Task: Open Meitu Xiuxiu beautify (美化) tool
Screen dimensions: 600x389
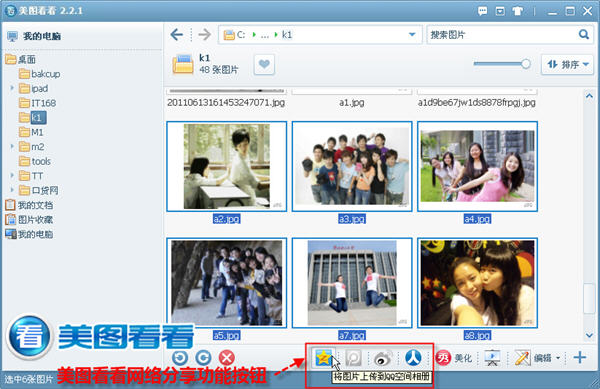Action: click(454, 358)
